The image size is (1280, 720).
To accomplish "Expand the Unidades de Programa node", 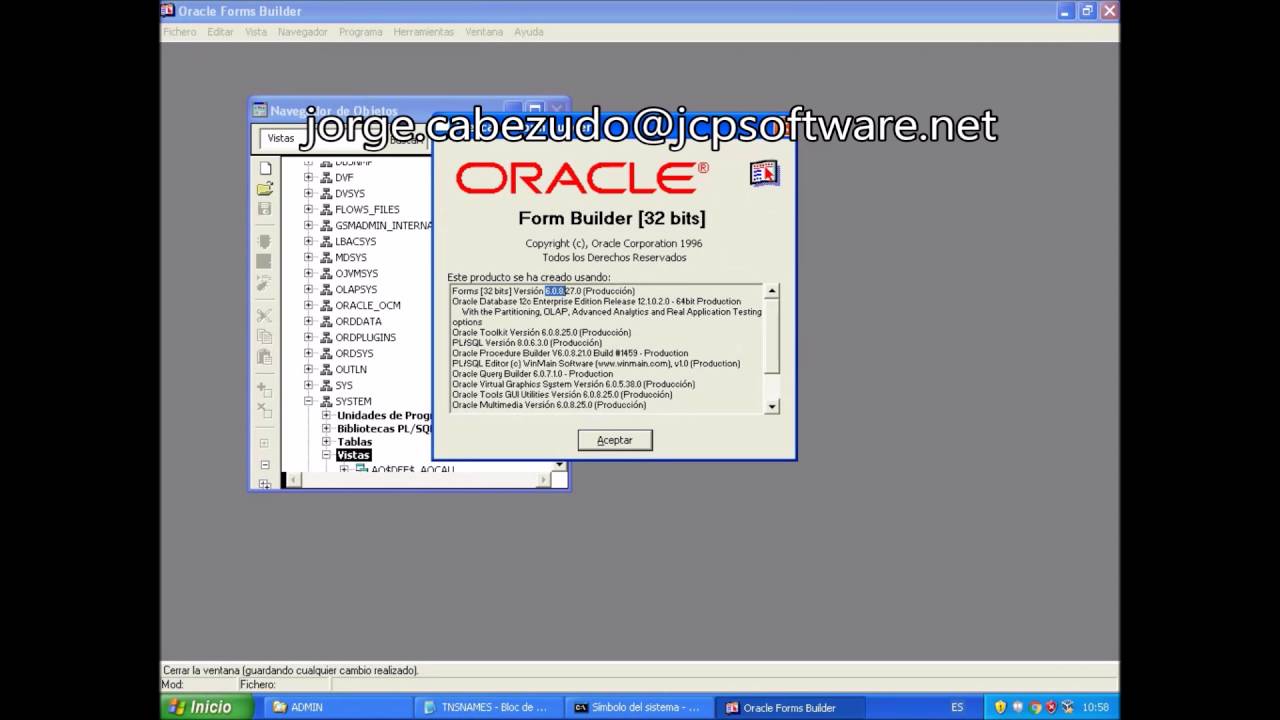I will point(326,415).
